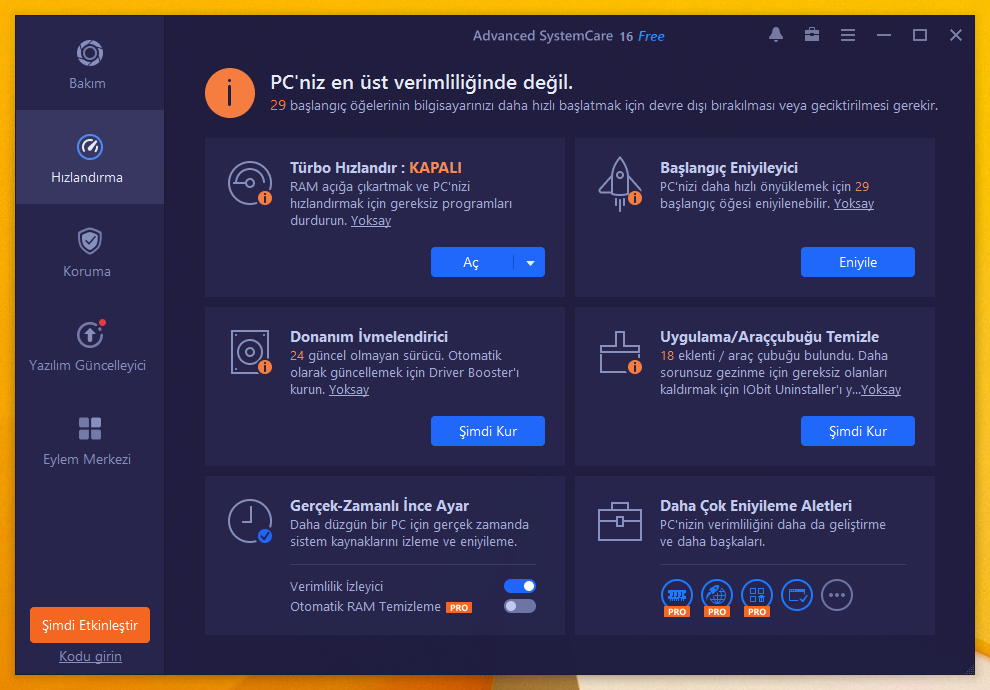This screenshot has width=990, height=690.
Task: Click the Şimdi Etkinleştir orange button
Action: pos(90,625)
